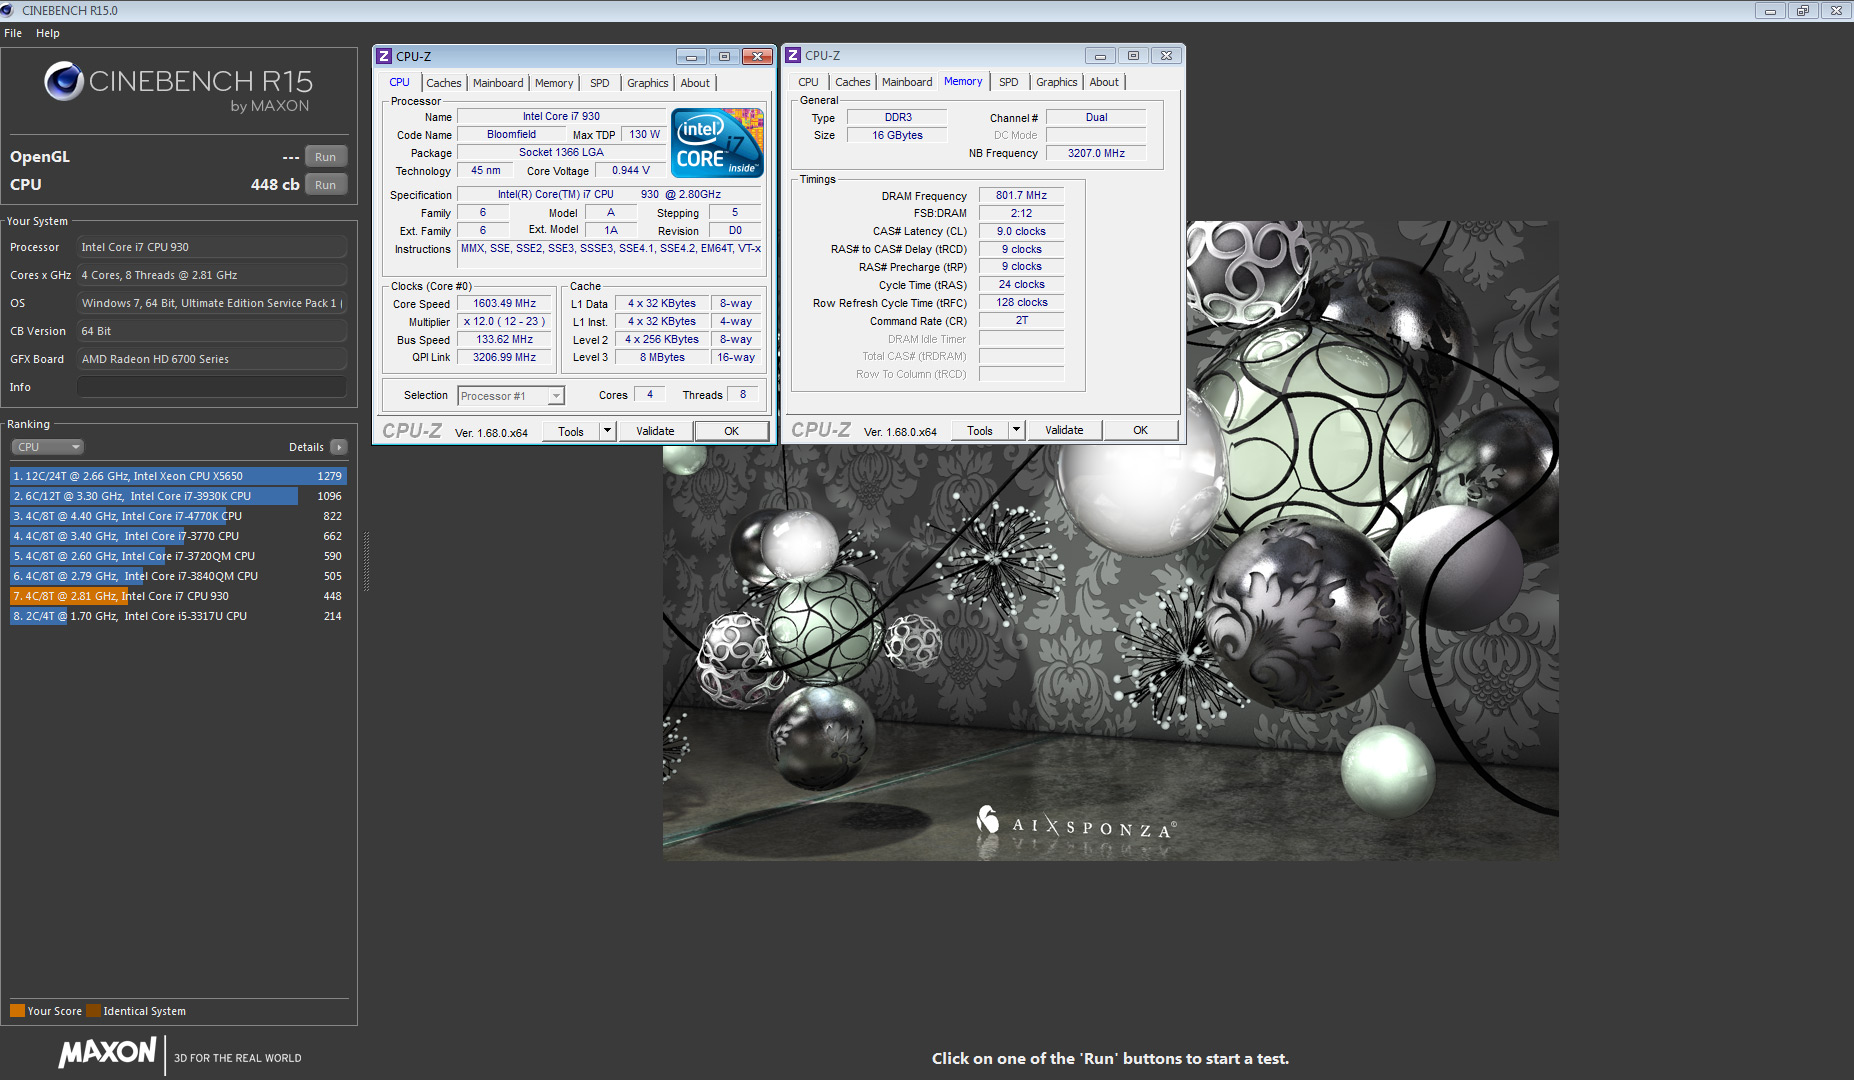The width and height of the screenshot is (1854, 1080).
Task: Select highlighted ranking row Core i7 CPU 930
Action: (x=178, y=596)
